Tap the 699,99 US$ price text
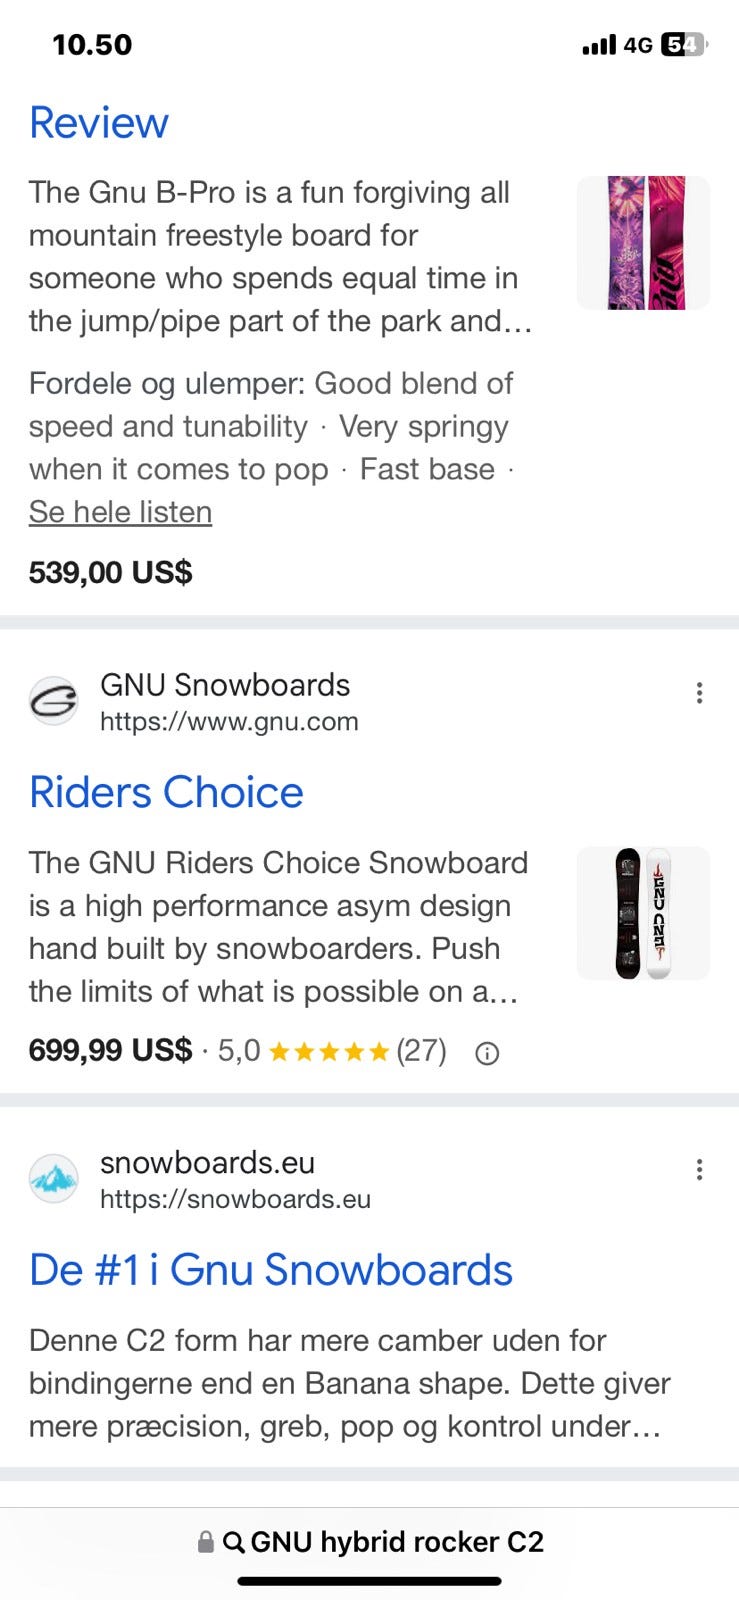The image size is (739, 1600). click(110, 1051)
